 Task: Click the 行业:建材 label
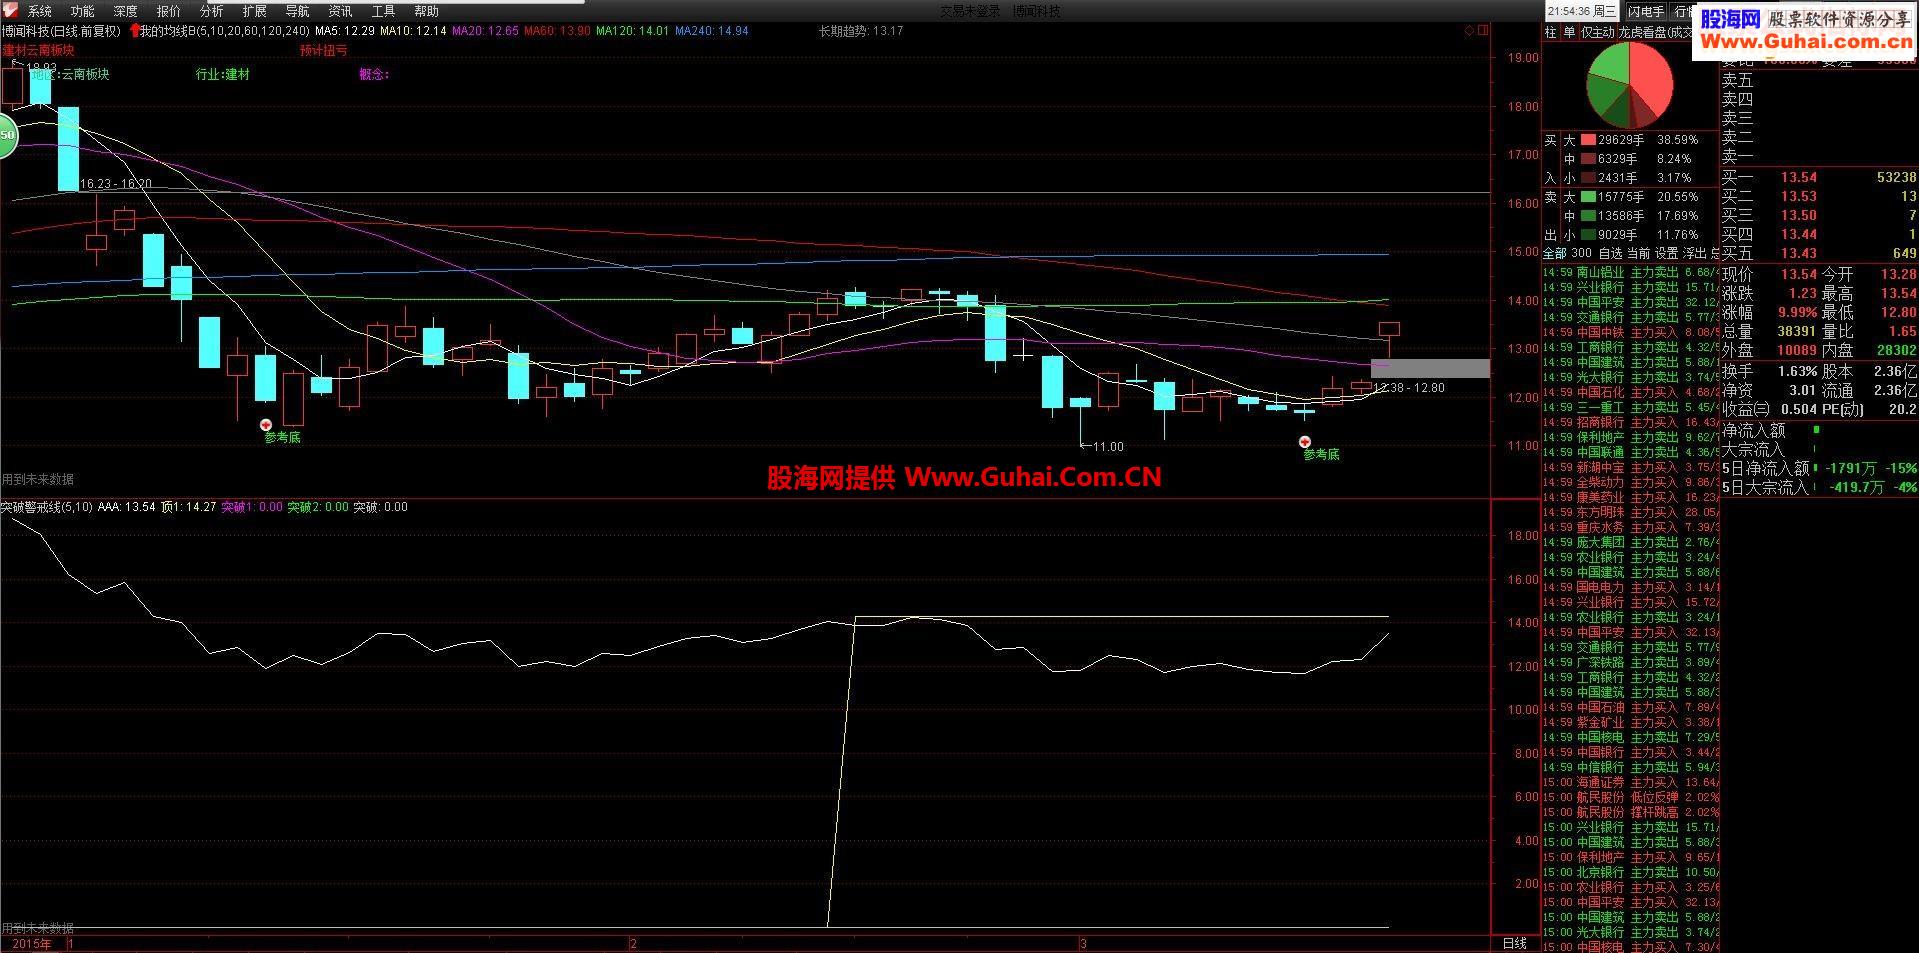coord(223,75)
